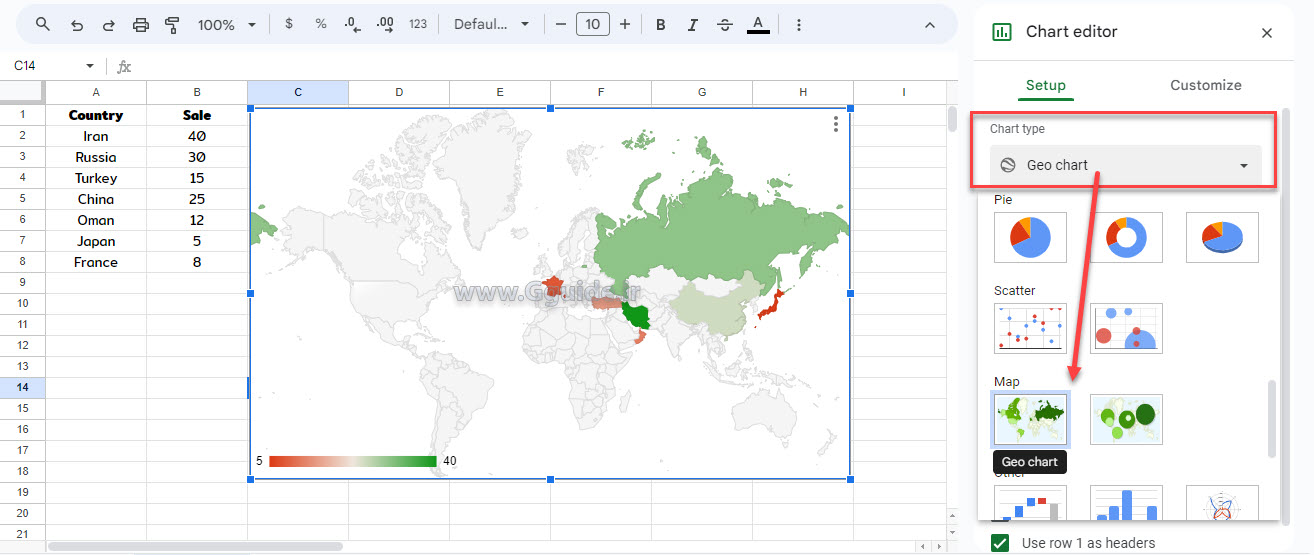Switch to the Setup tab
The height and width of the screenshot is (555, 1314).
click(1046, 85)
